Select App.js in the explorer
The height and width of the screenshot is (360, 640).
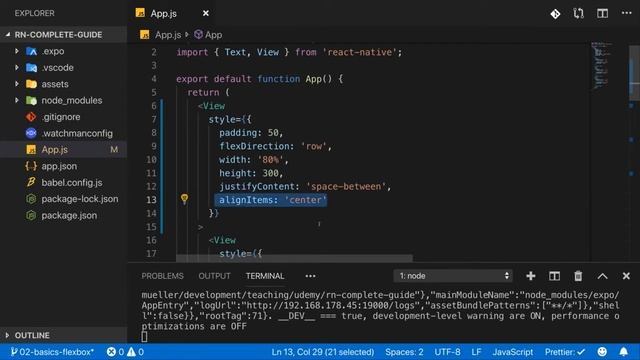(x=64, y=150)
